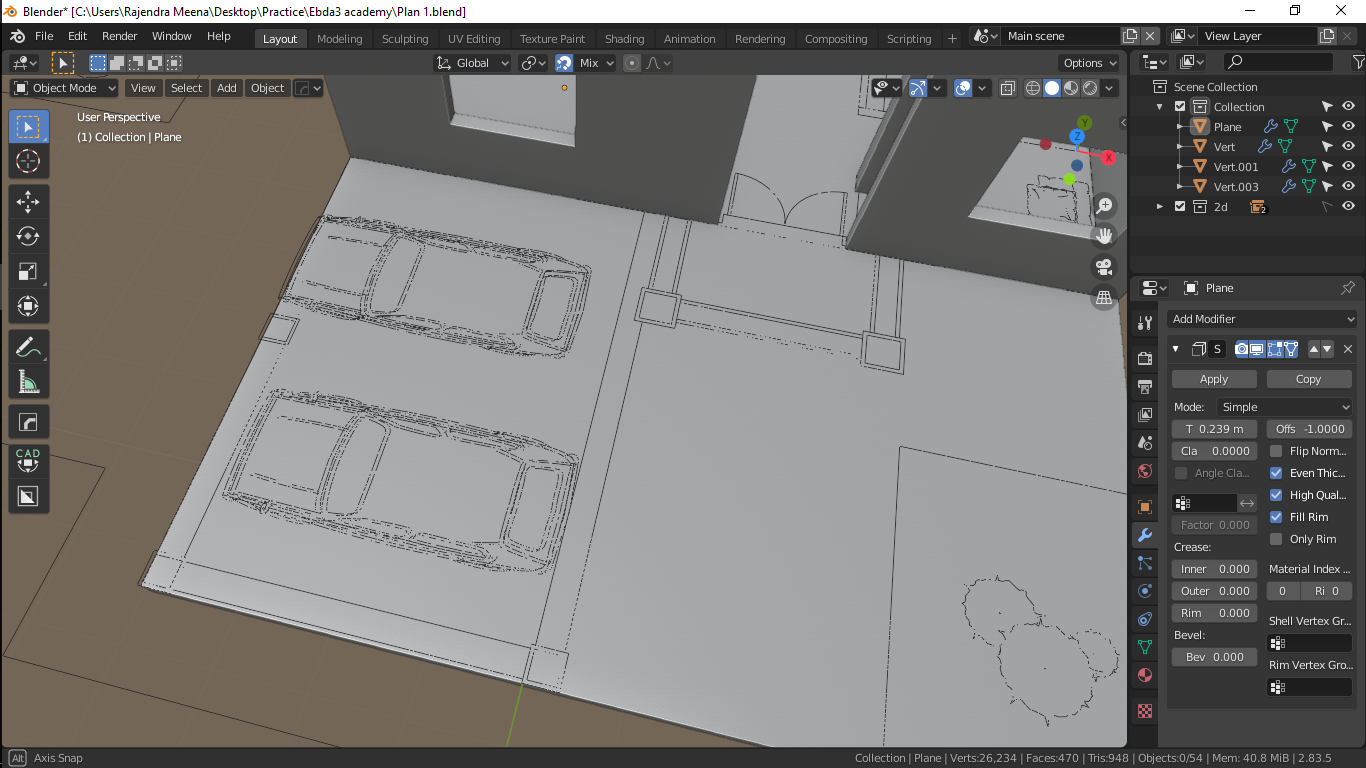Activate the Transform tool

(x=28, y=307)
